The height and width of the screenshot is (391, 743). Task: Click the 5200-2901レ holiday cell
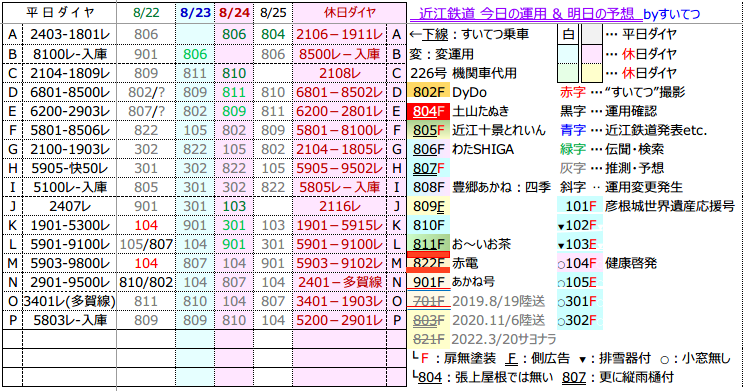[x=340, y=320]
